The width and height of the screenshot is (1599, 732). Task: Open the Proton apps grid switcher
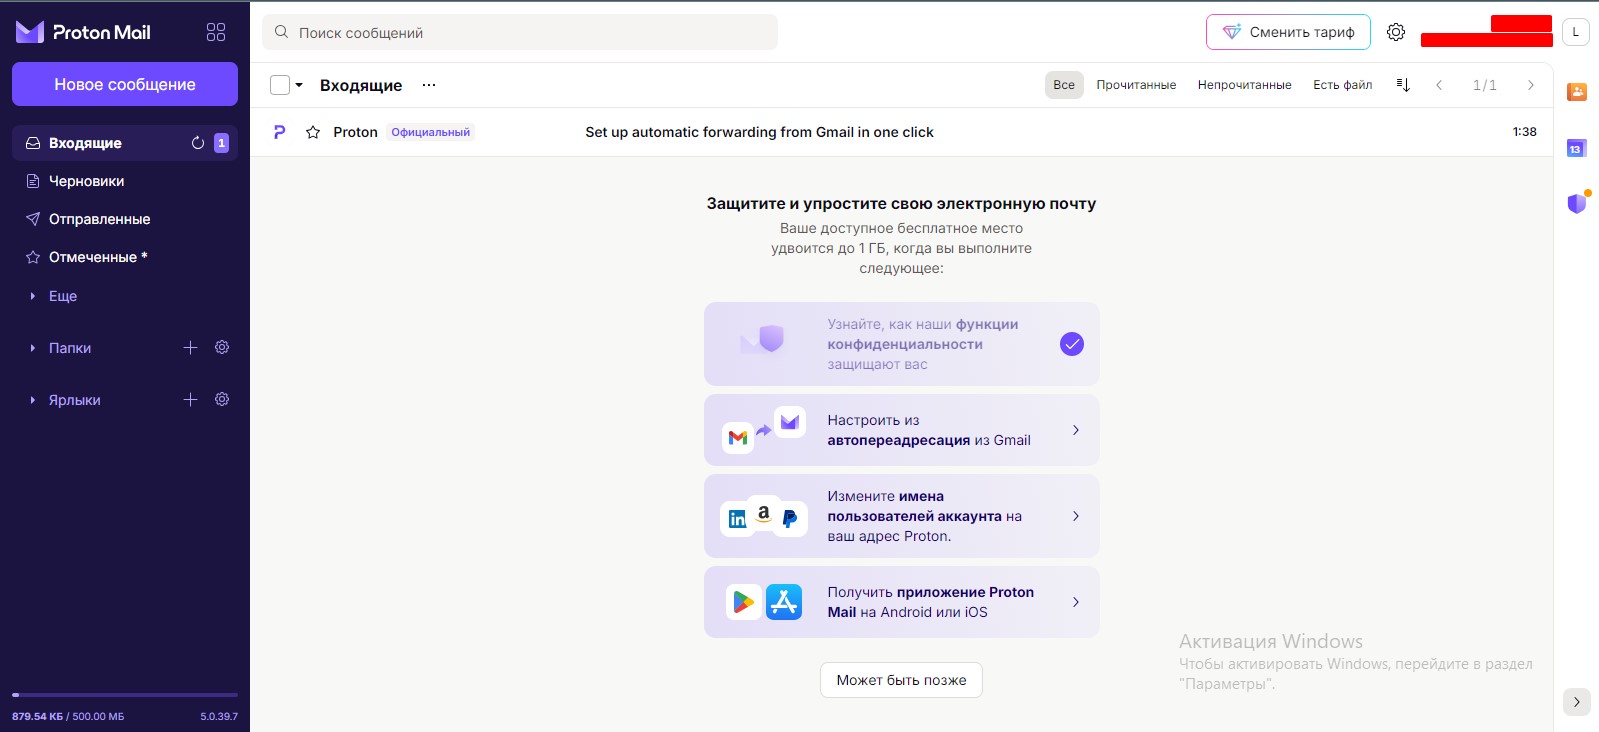[x=216, y=32]
